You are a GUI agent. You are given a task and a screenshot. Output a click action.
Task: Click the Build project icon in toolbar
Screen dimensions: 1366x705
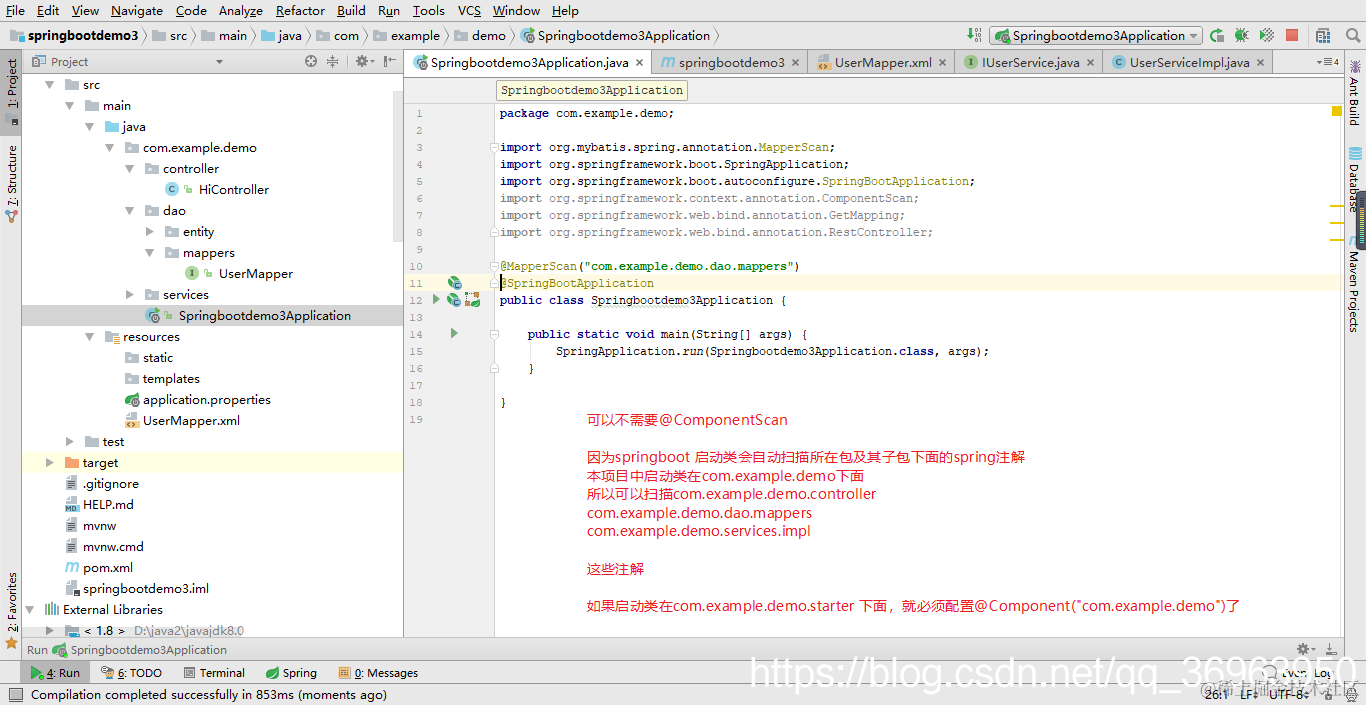point(974,35)
